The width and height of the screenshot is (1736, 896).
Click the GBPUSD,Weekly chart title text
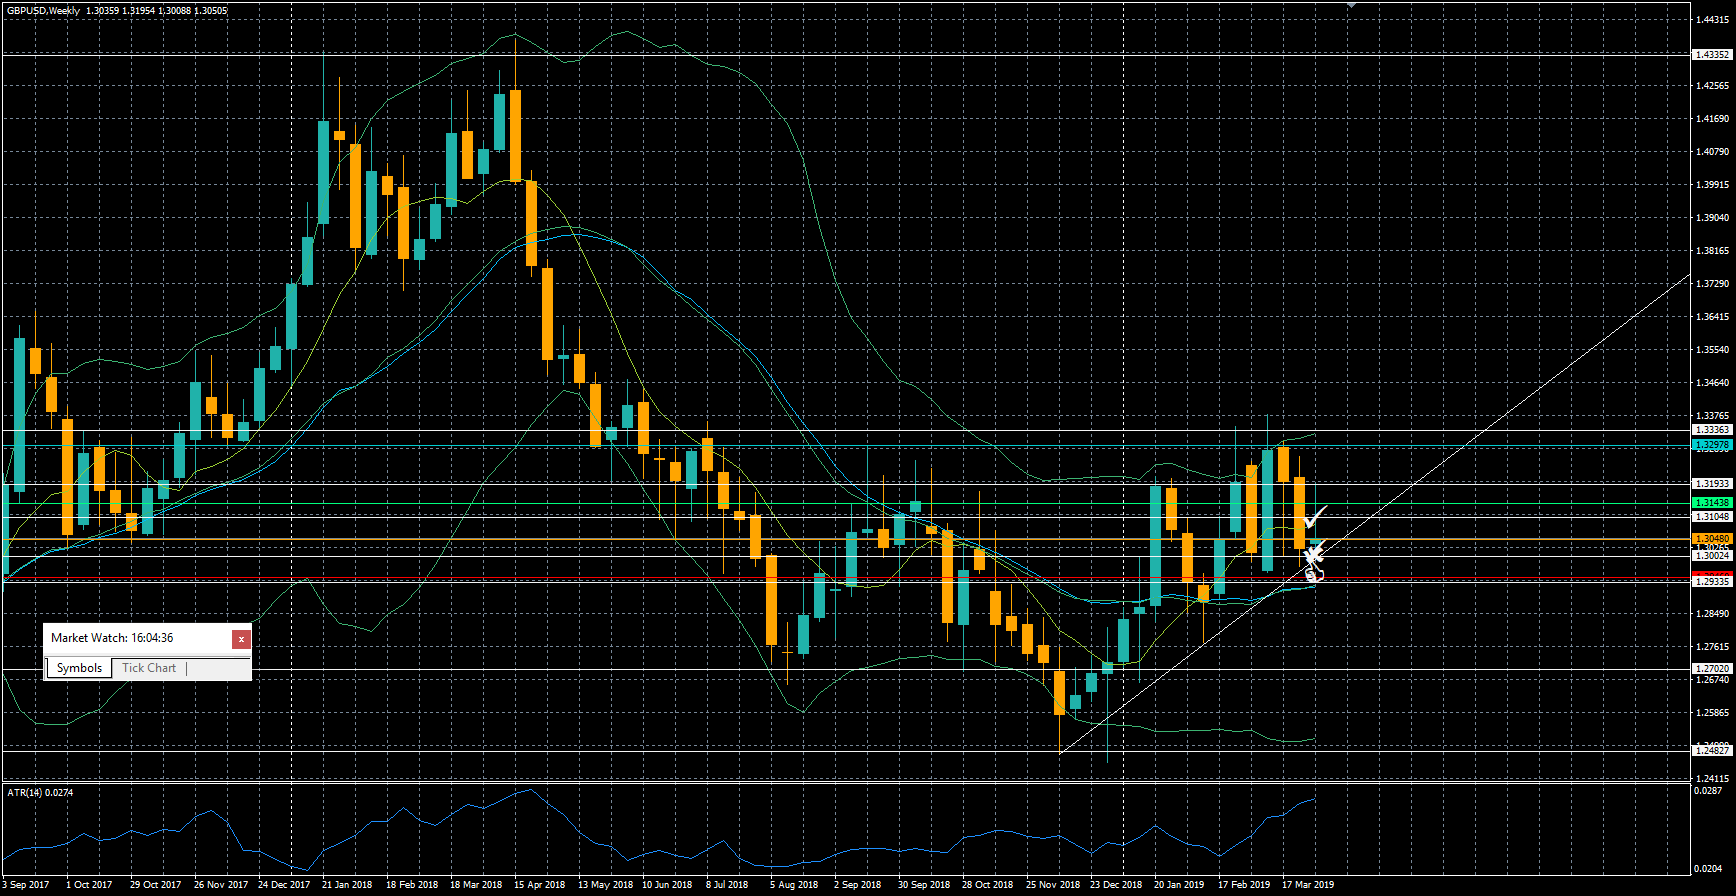point(43,10)
